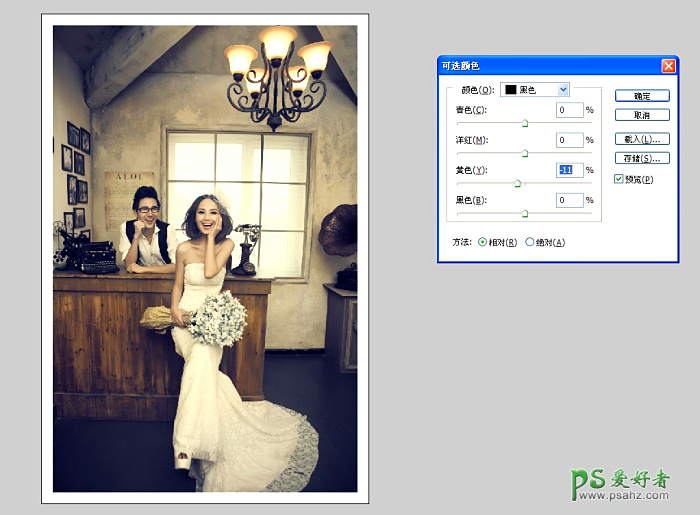Click the 确定 (OK) button
The image size is (700, 515).
click(641, 96)
